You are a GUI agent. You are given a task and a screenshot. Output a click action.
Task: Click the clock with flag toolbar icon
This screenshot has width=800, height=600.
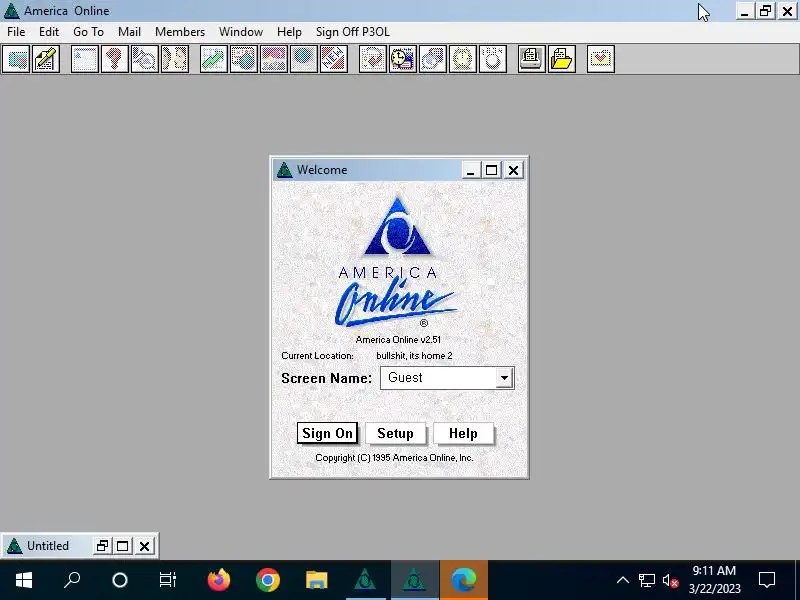[x=403, y=59]
